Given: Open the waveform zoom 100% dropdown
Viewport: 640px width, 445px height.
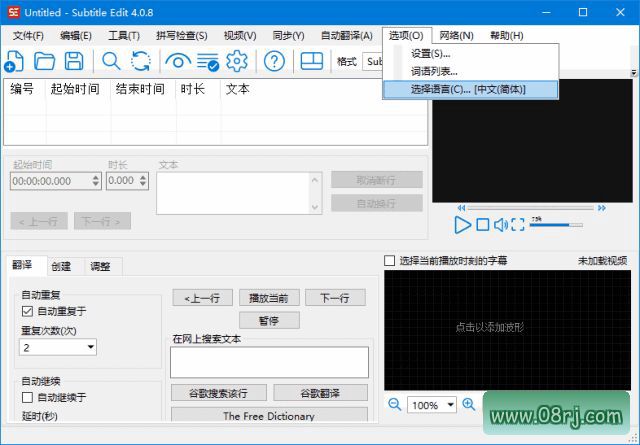Looking at the screenshot, I should [x=432, y=405].
